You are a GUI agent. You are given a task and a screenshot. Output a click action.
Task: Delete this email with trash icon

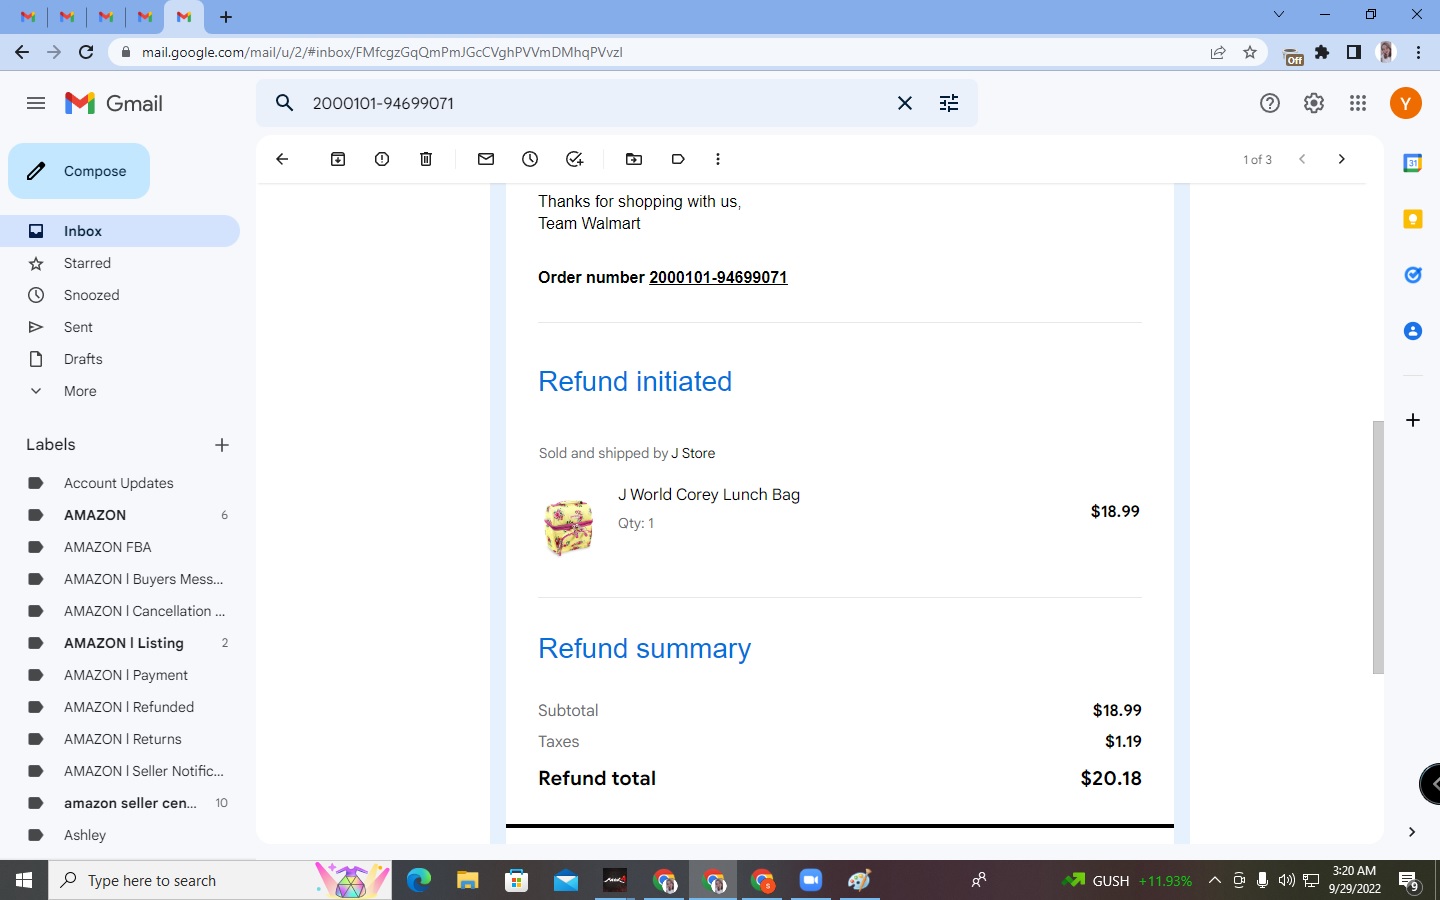[x=426, y=159]
